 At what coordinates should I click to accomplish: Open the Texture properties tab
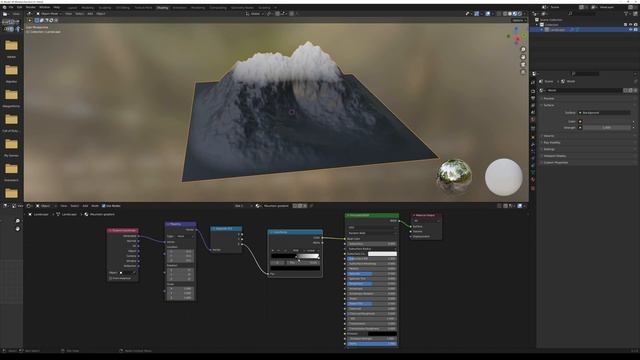533,188
